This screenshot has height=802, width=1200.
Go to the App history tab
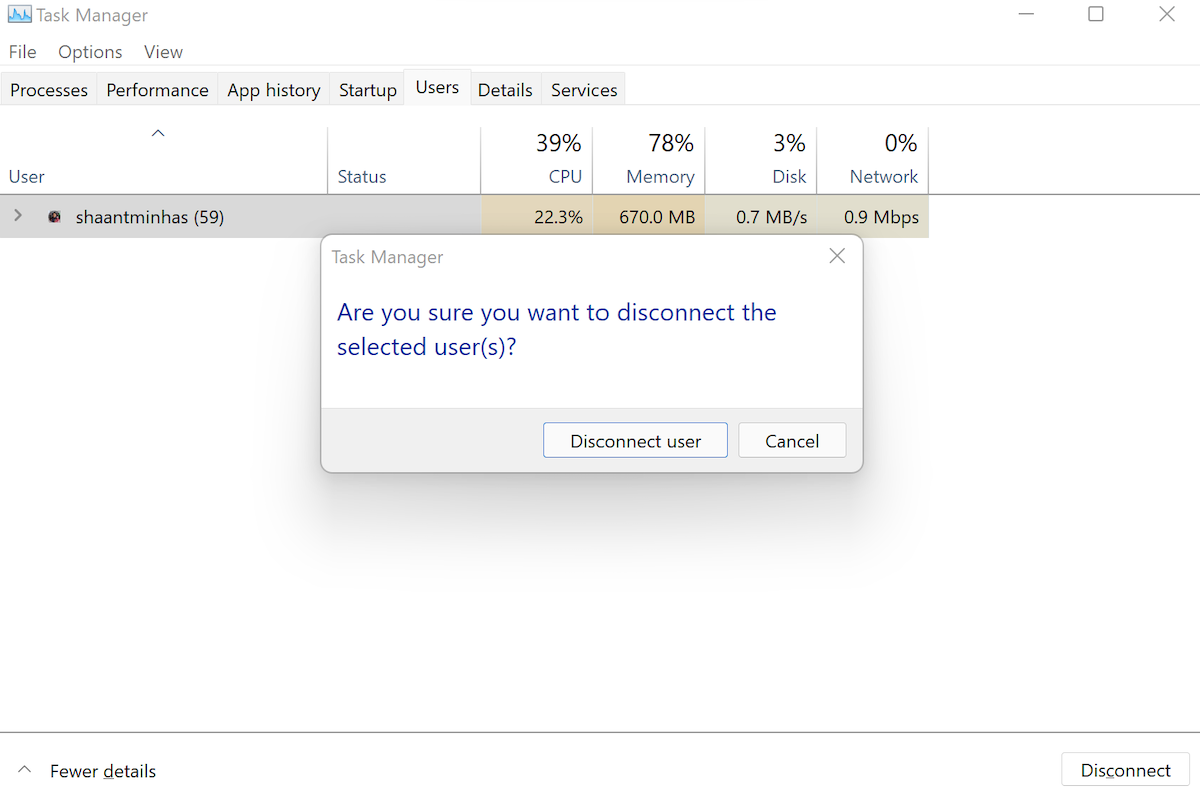tap(273, 90)
